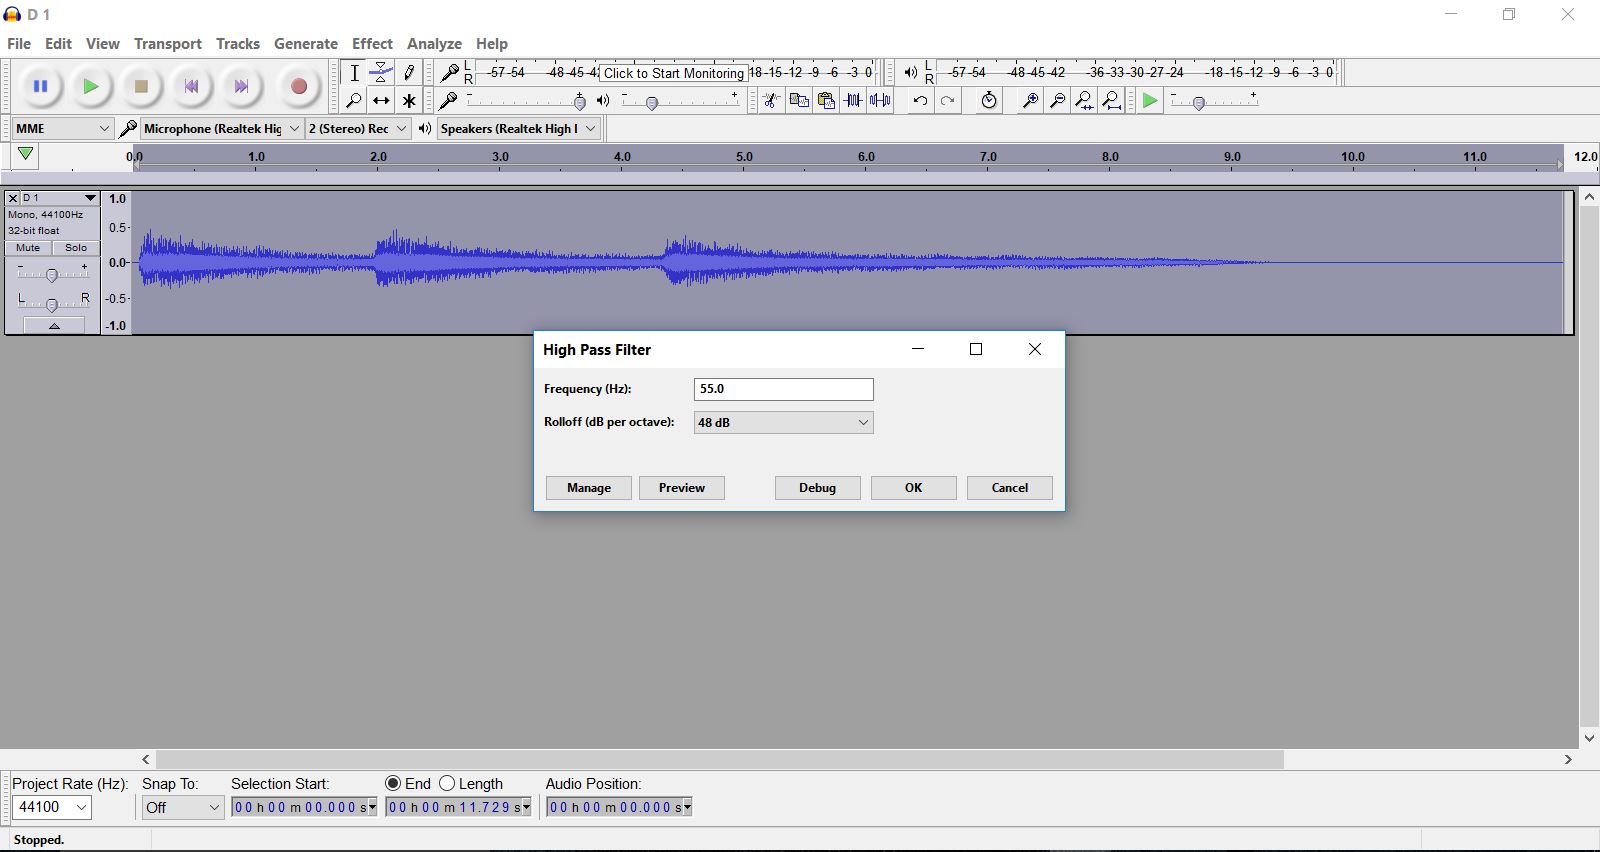Select the Draw (pencil) tool

pyautogui.click(x=409, y=72)
